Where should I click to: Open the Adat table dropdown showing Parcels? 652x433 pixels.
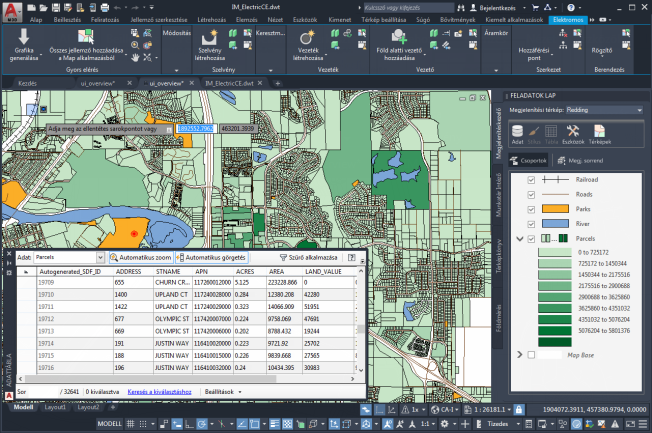coord(69,257)
